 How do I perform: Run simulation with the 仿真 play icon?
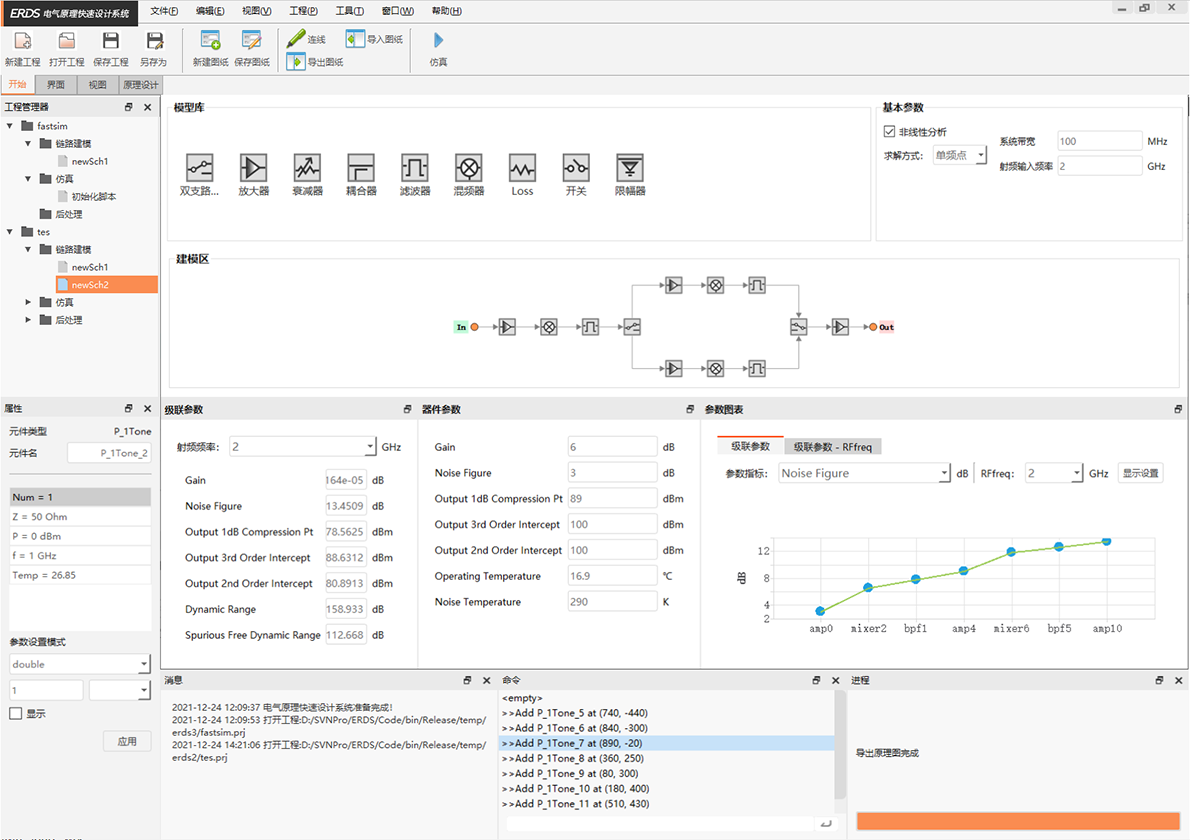438,41
